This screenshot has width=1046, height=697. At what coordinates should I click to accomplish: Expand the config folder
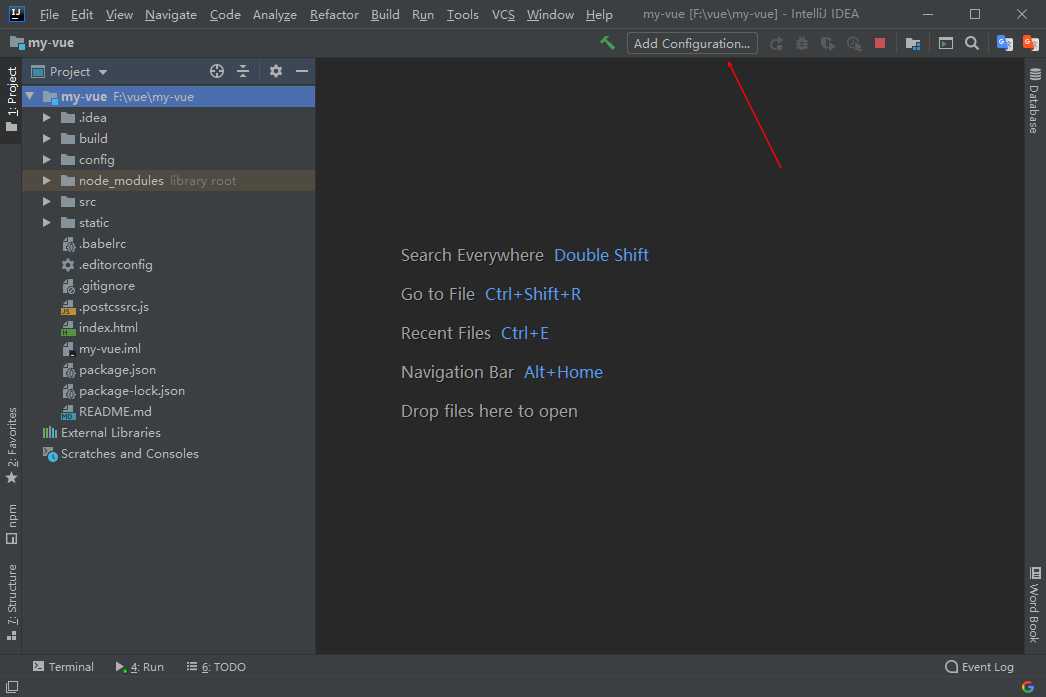click(x=46, y=159)
